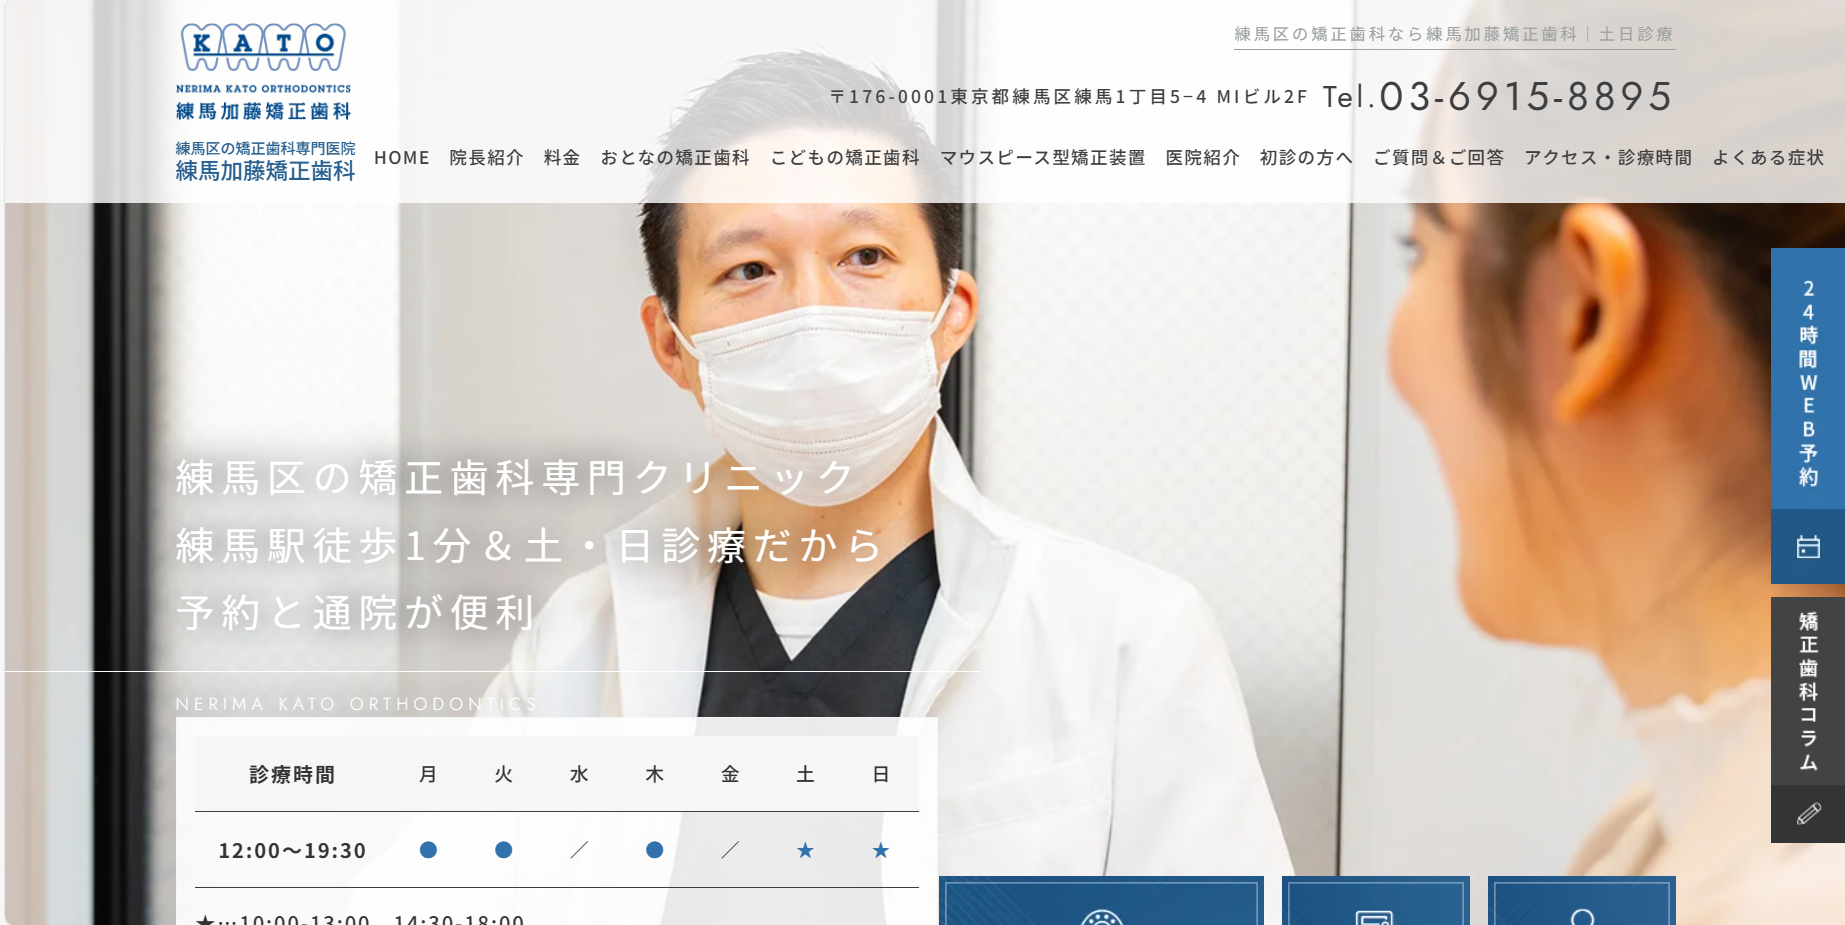Open マウスピース型矯正装置 menu item

(1043, 158)
